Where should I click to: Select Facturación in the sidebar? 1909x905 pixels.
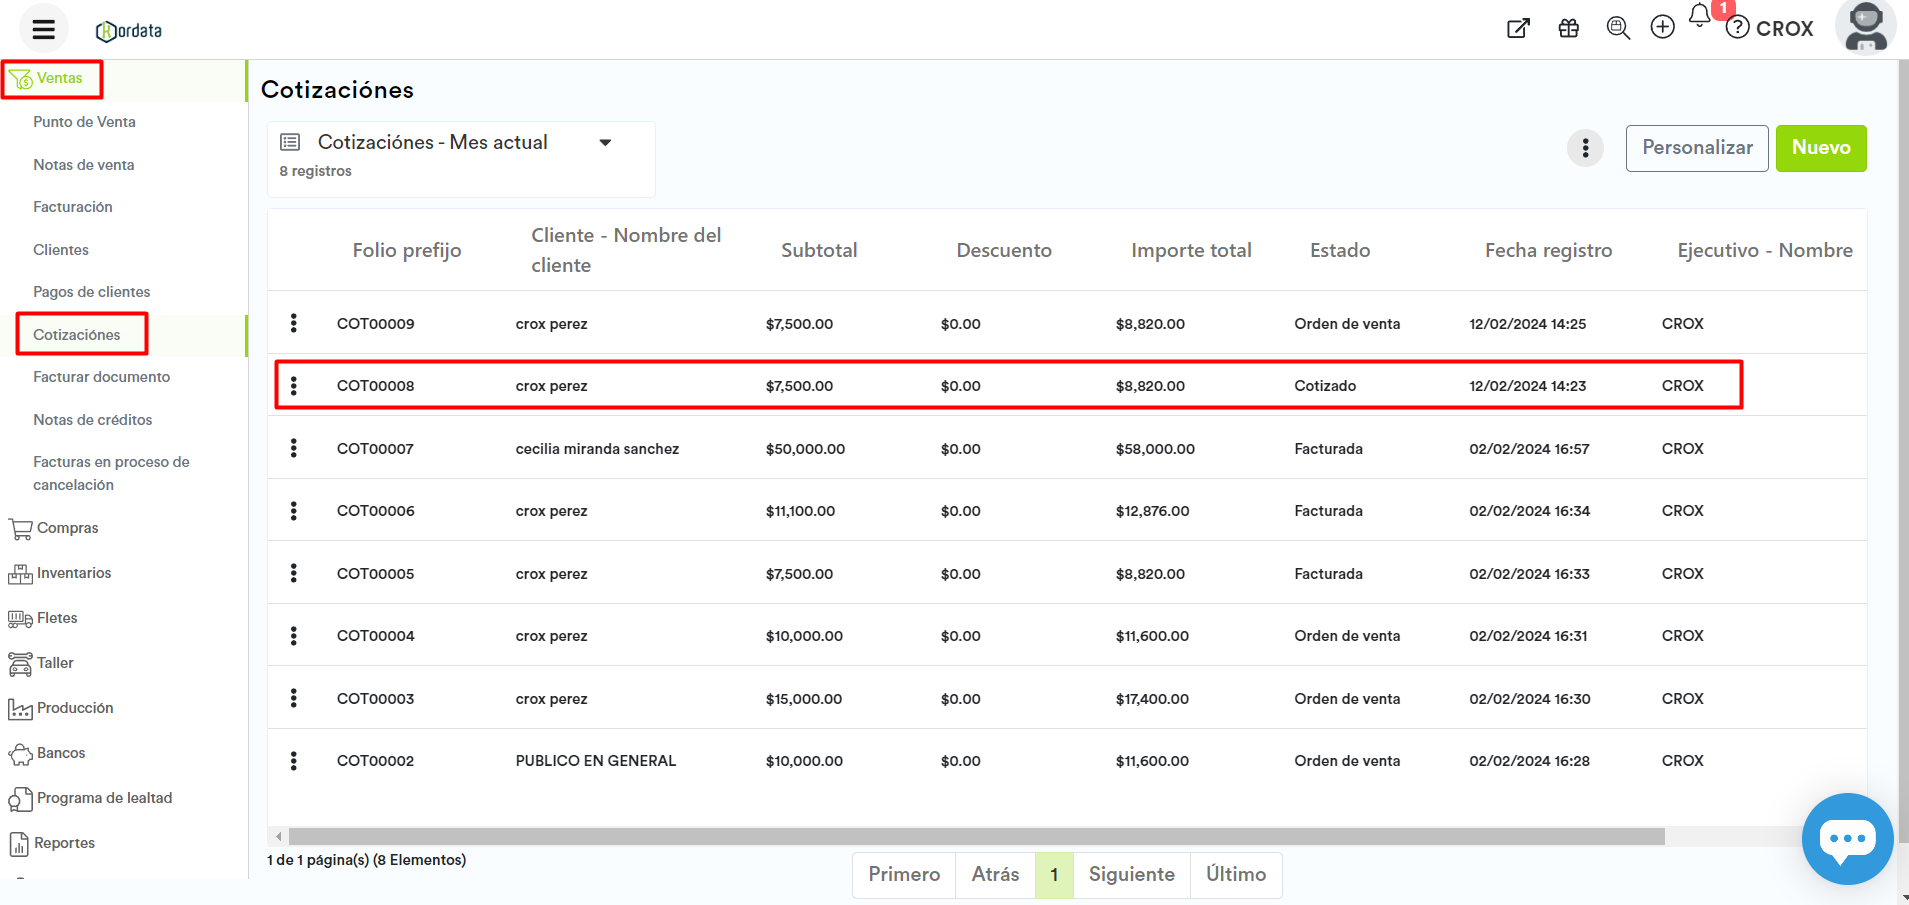point(73,207)
